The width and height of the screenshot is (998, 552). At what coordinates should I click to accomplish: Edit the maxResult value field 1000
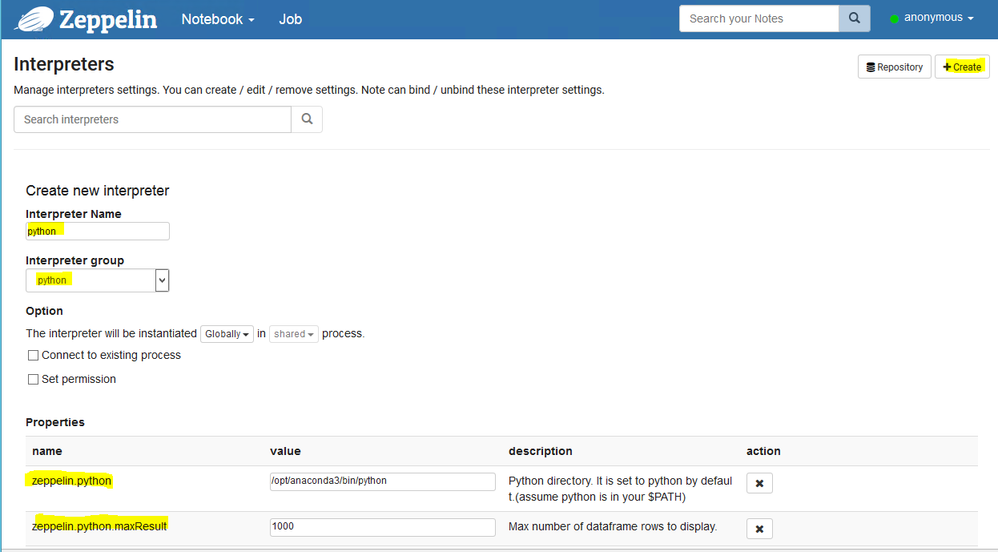coord(383,527)
